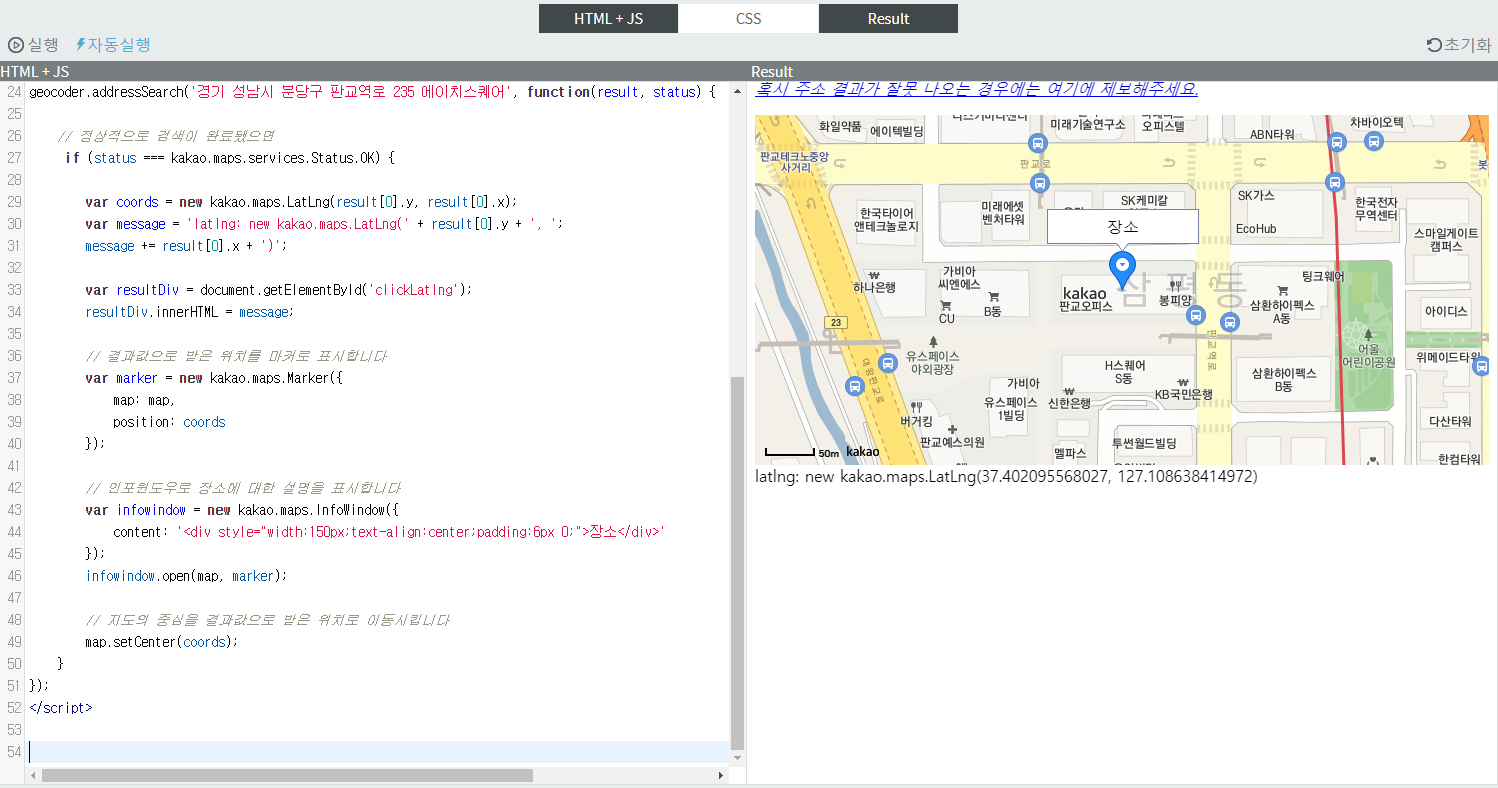Place cursor on empty line 54
This screenshot has width=1498, height=788.
tap(380, 751)
